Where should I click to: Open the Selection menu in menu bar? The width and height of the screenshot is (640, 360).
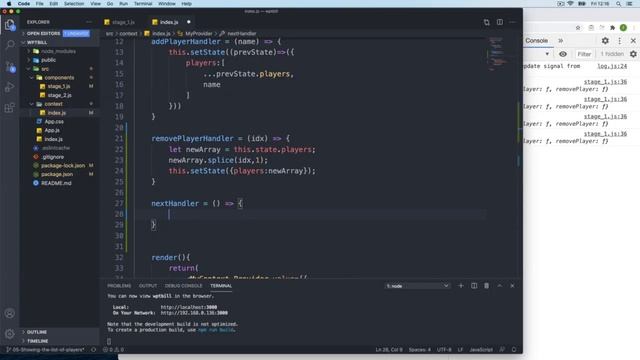coord(74,4)
